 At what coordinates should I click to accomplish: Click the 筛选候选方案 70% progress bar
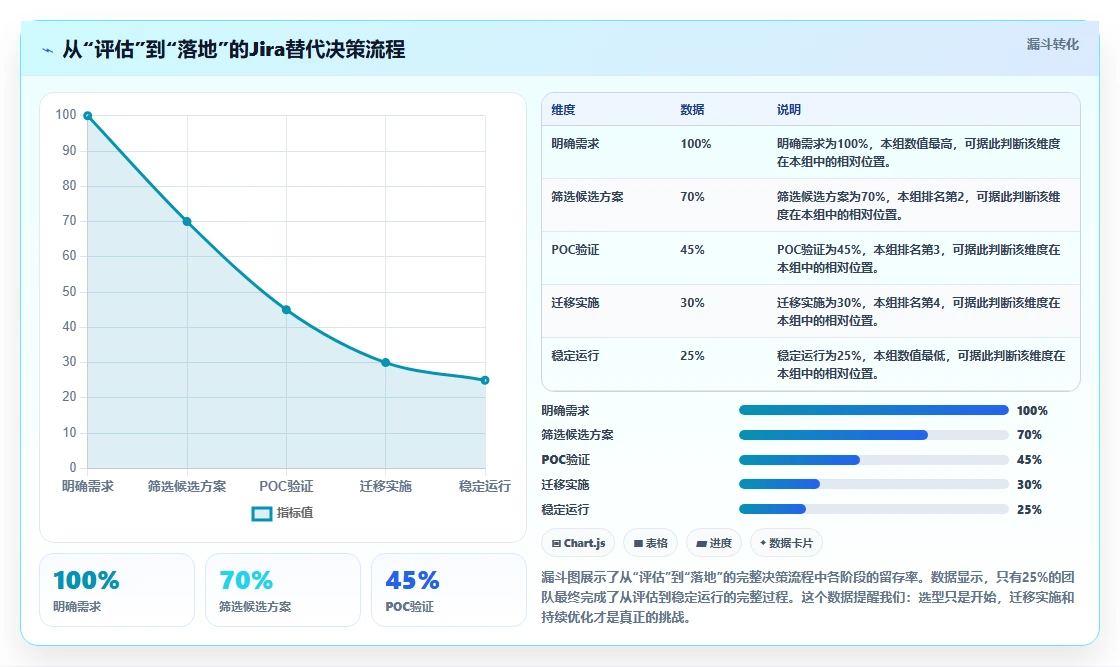click(874, 435)
